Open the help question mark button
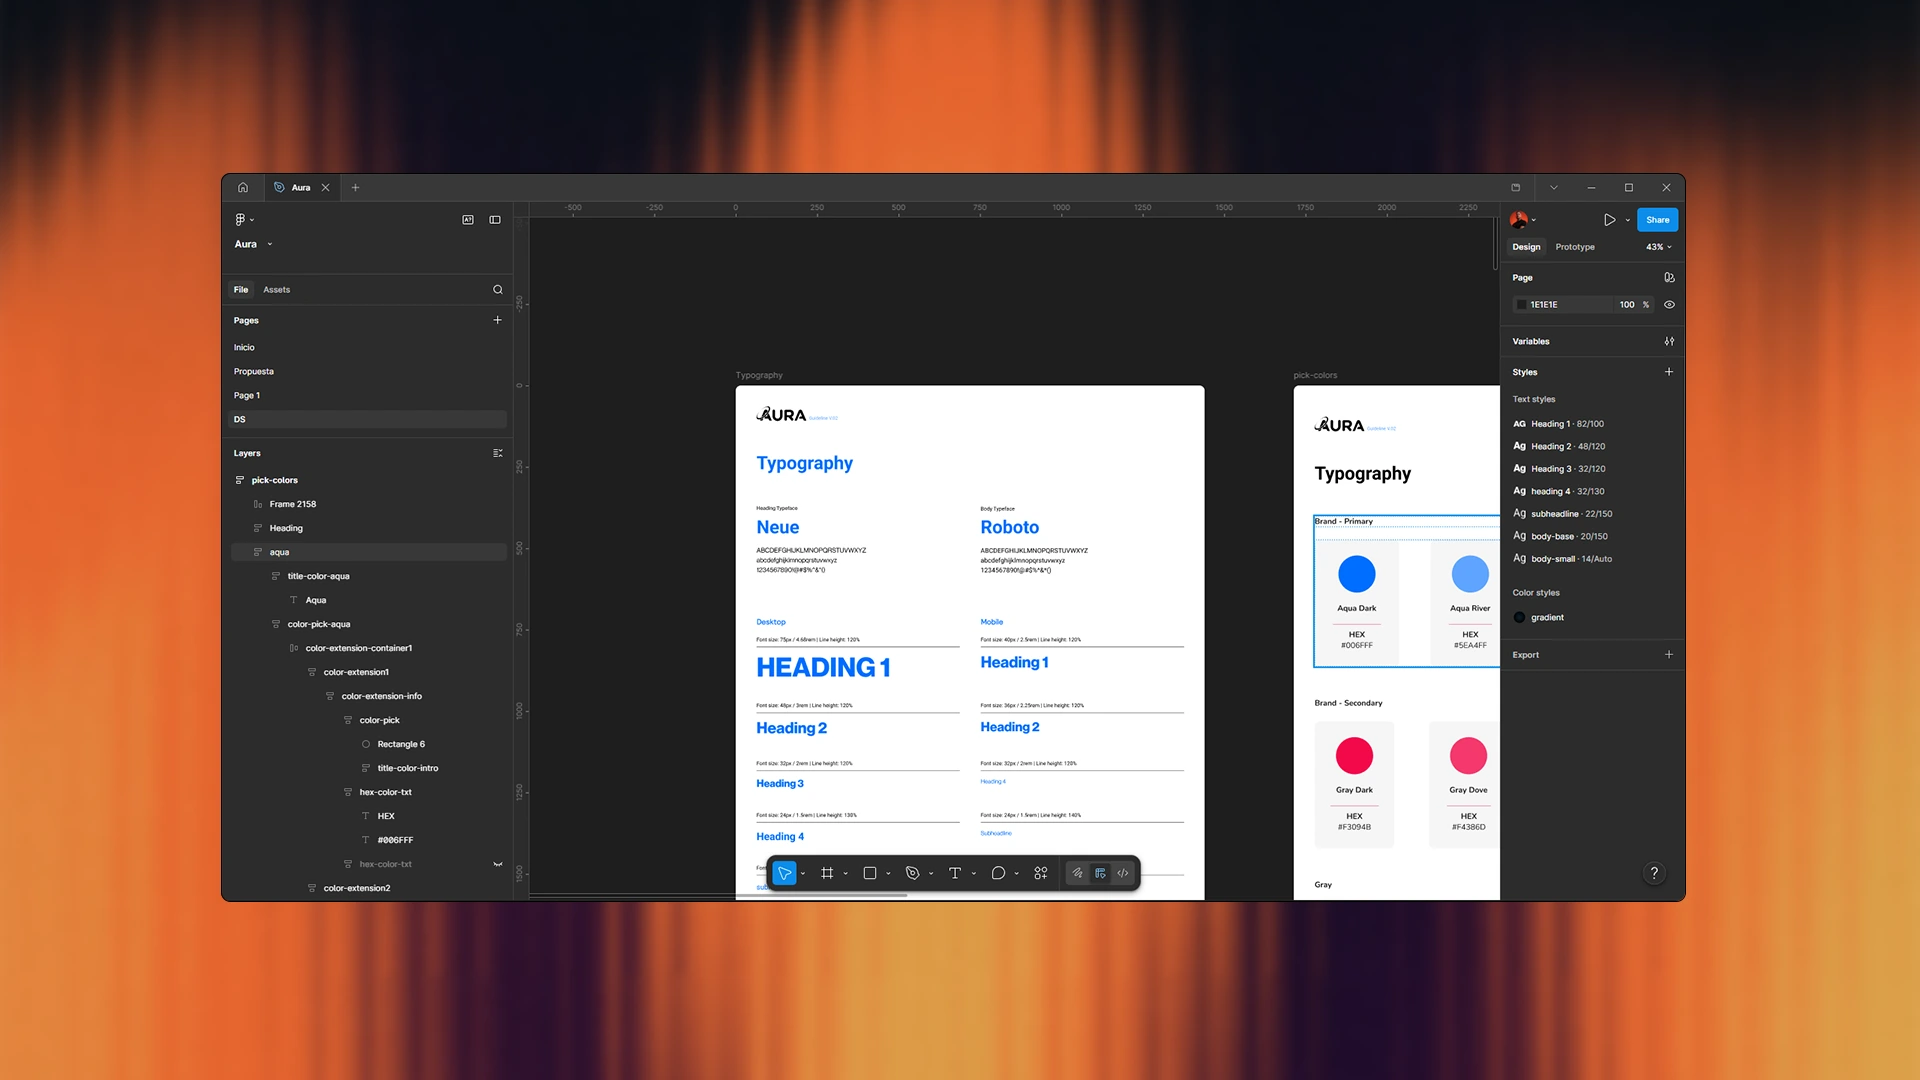 point(1654,873)
